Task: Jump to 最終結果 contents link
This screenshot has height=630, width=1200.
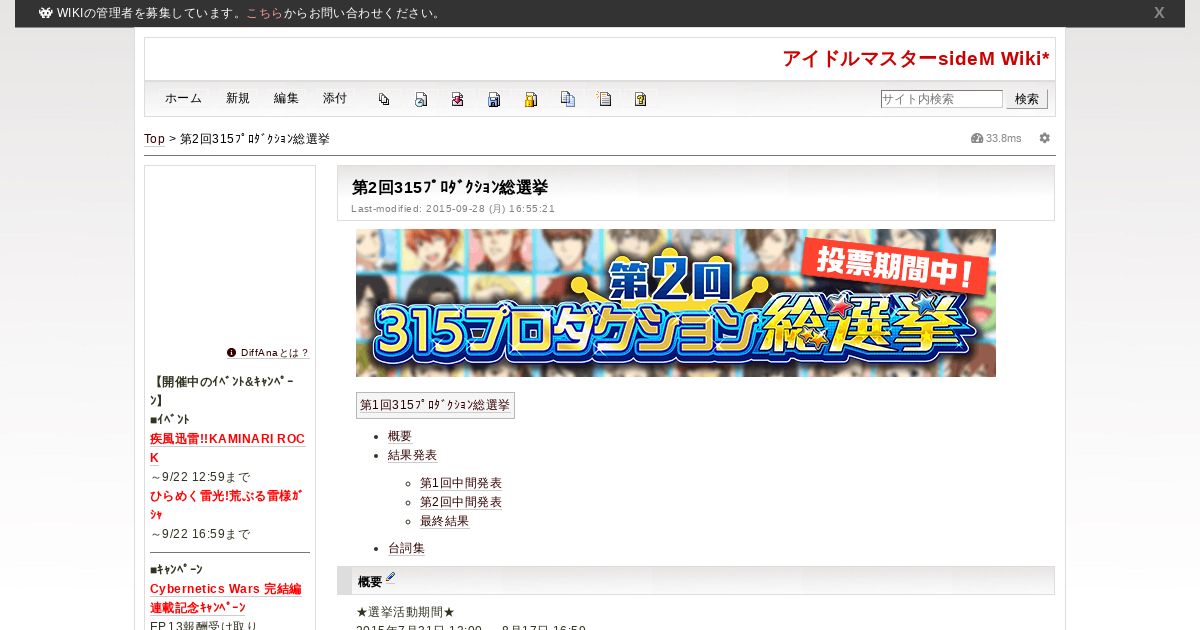Action: [444, 522]
